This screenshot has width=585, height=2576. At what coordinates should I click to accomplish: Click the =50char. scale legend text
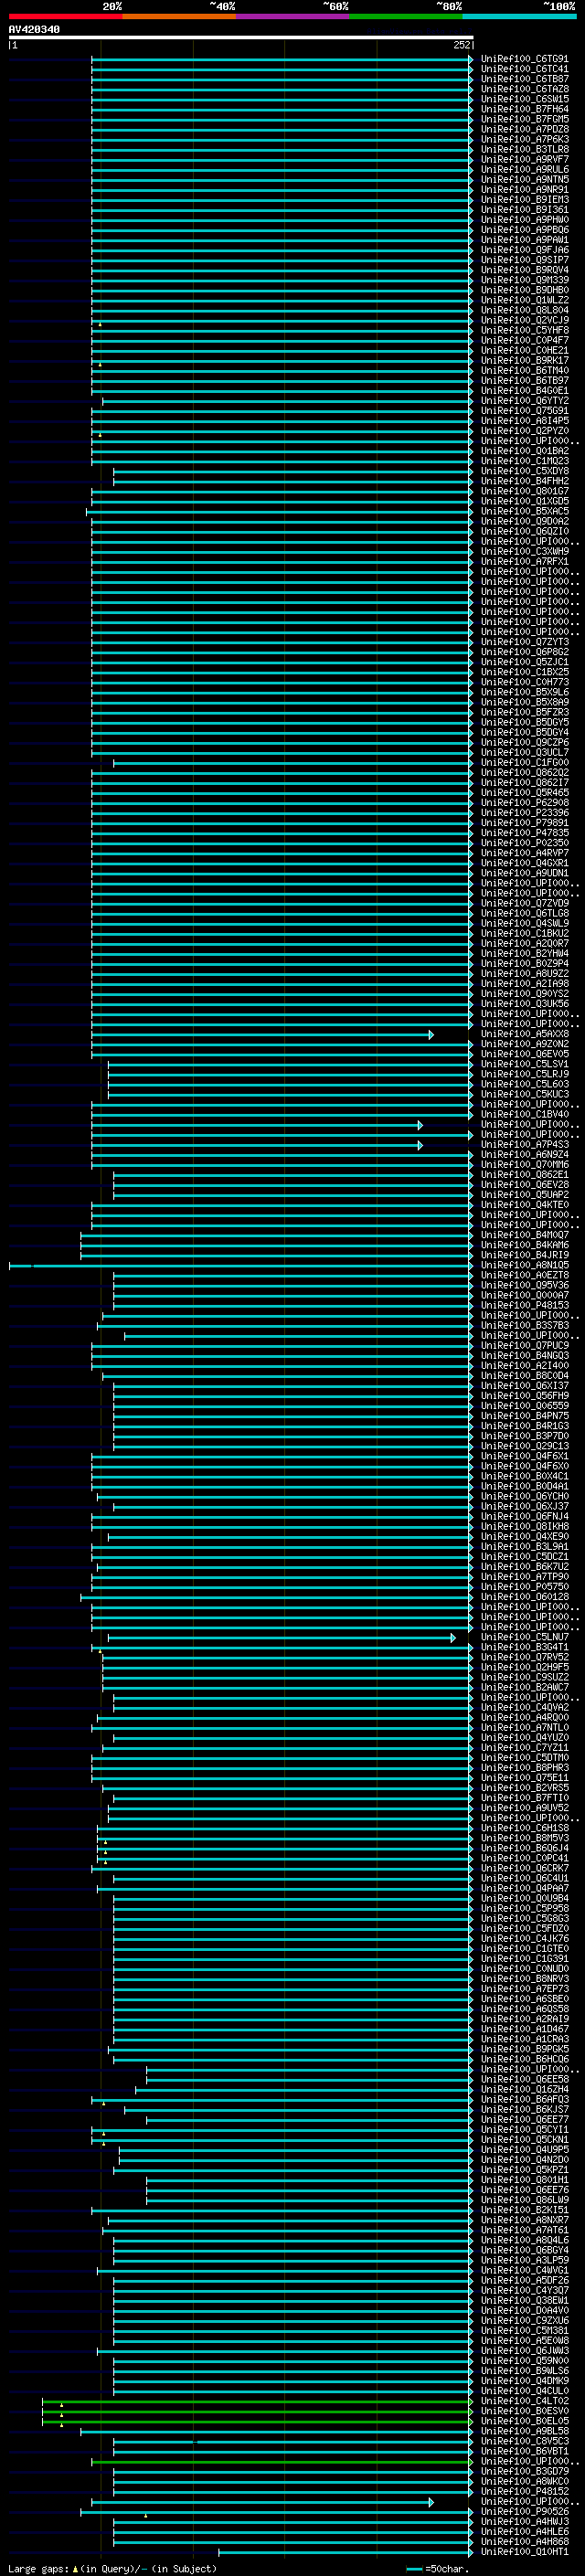(448, 2569)
